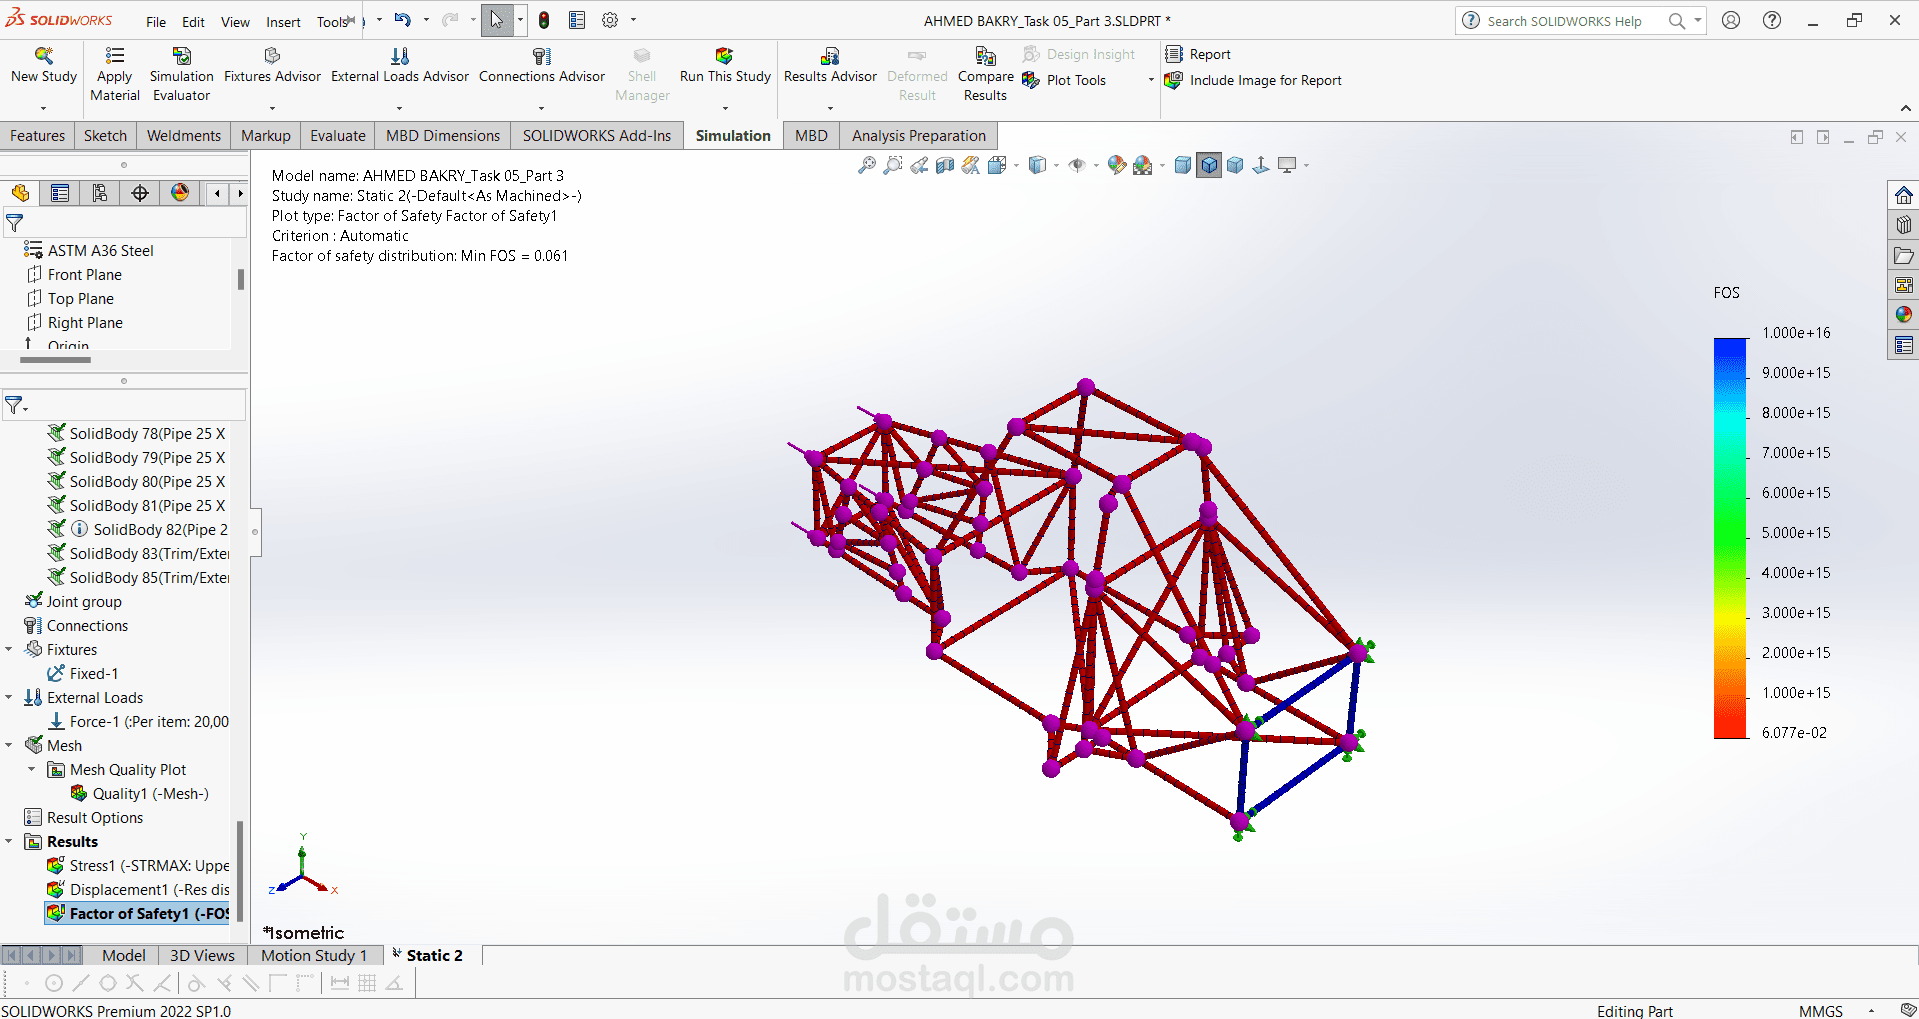Click the External Loads Advisor icon
Screen dimensions: 1919x1019
(400, 56)
